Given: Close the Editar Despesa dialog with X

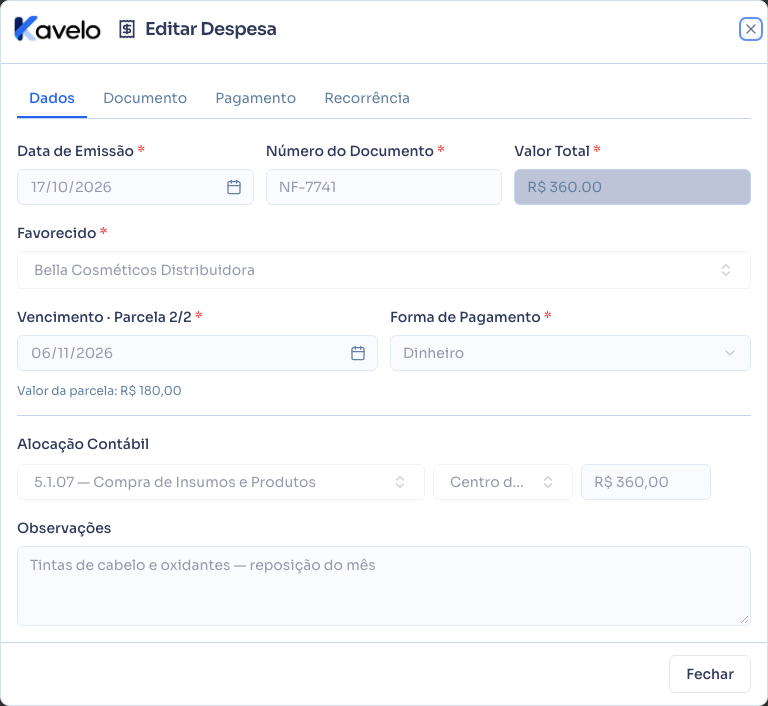Looking at the screenshot, I should tap(750, 29).
